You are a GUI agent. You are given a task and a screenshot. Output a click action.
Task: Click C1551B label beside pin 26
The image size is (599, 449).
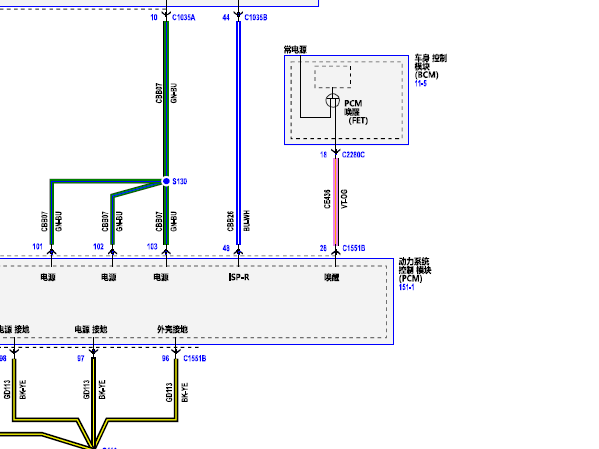pos(354,248)
